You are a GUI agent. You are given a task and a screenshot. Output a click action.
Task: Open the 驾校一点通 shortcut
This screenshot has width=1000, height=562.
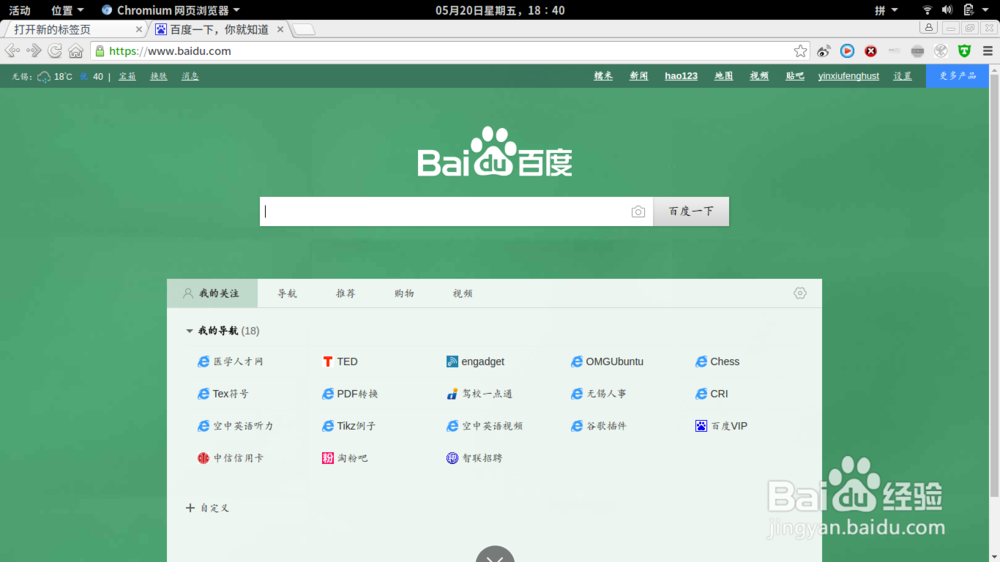point(479,394)
